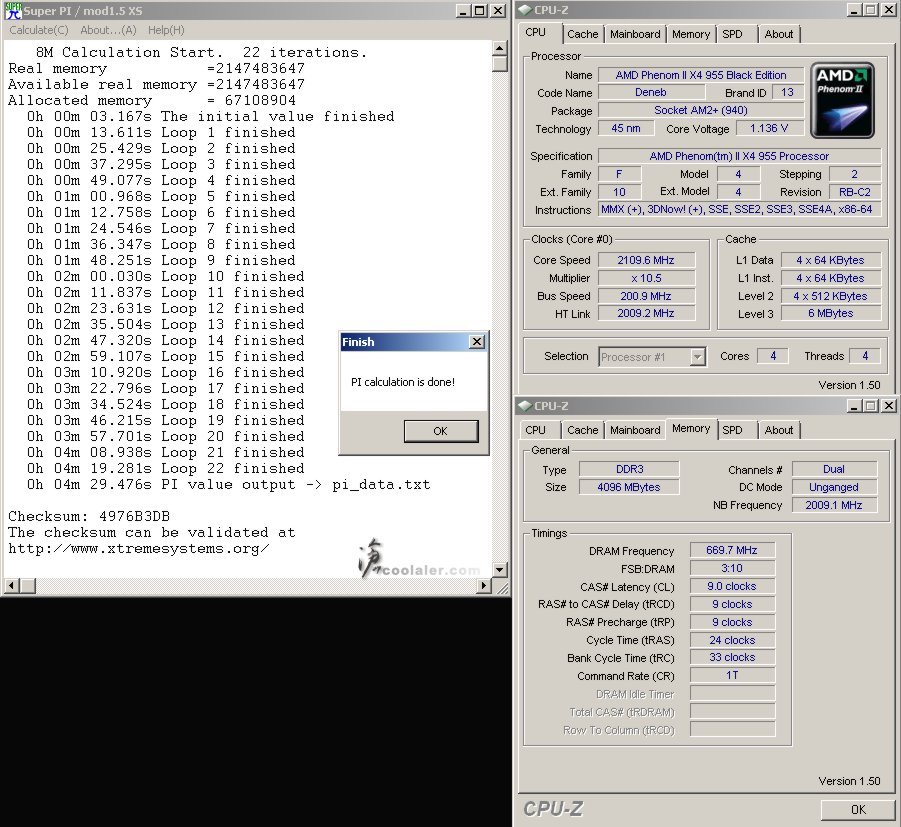Click the Loop 22 finished line
Image resolution: width=901 pixels, height=827 pixels.
165,468
